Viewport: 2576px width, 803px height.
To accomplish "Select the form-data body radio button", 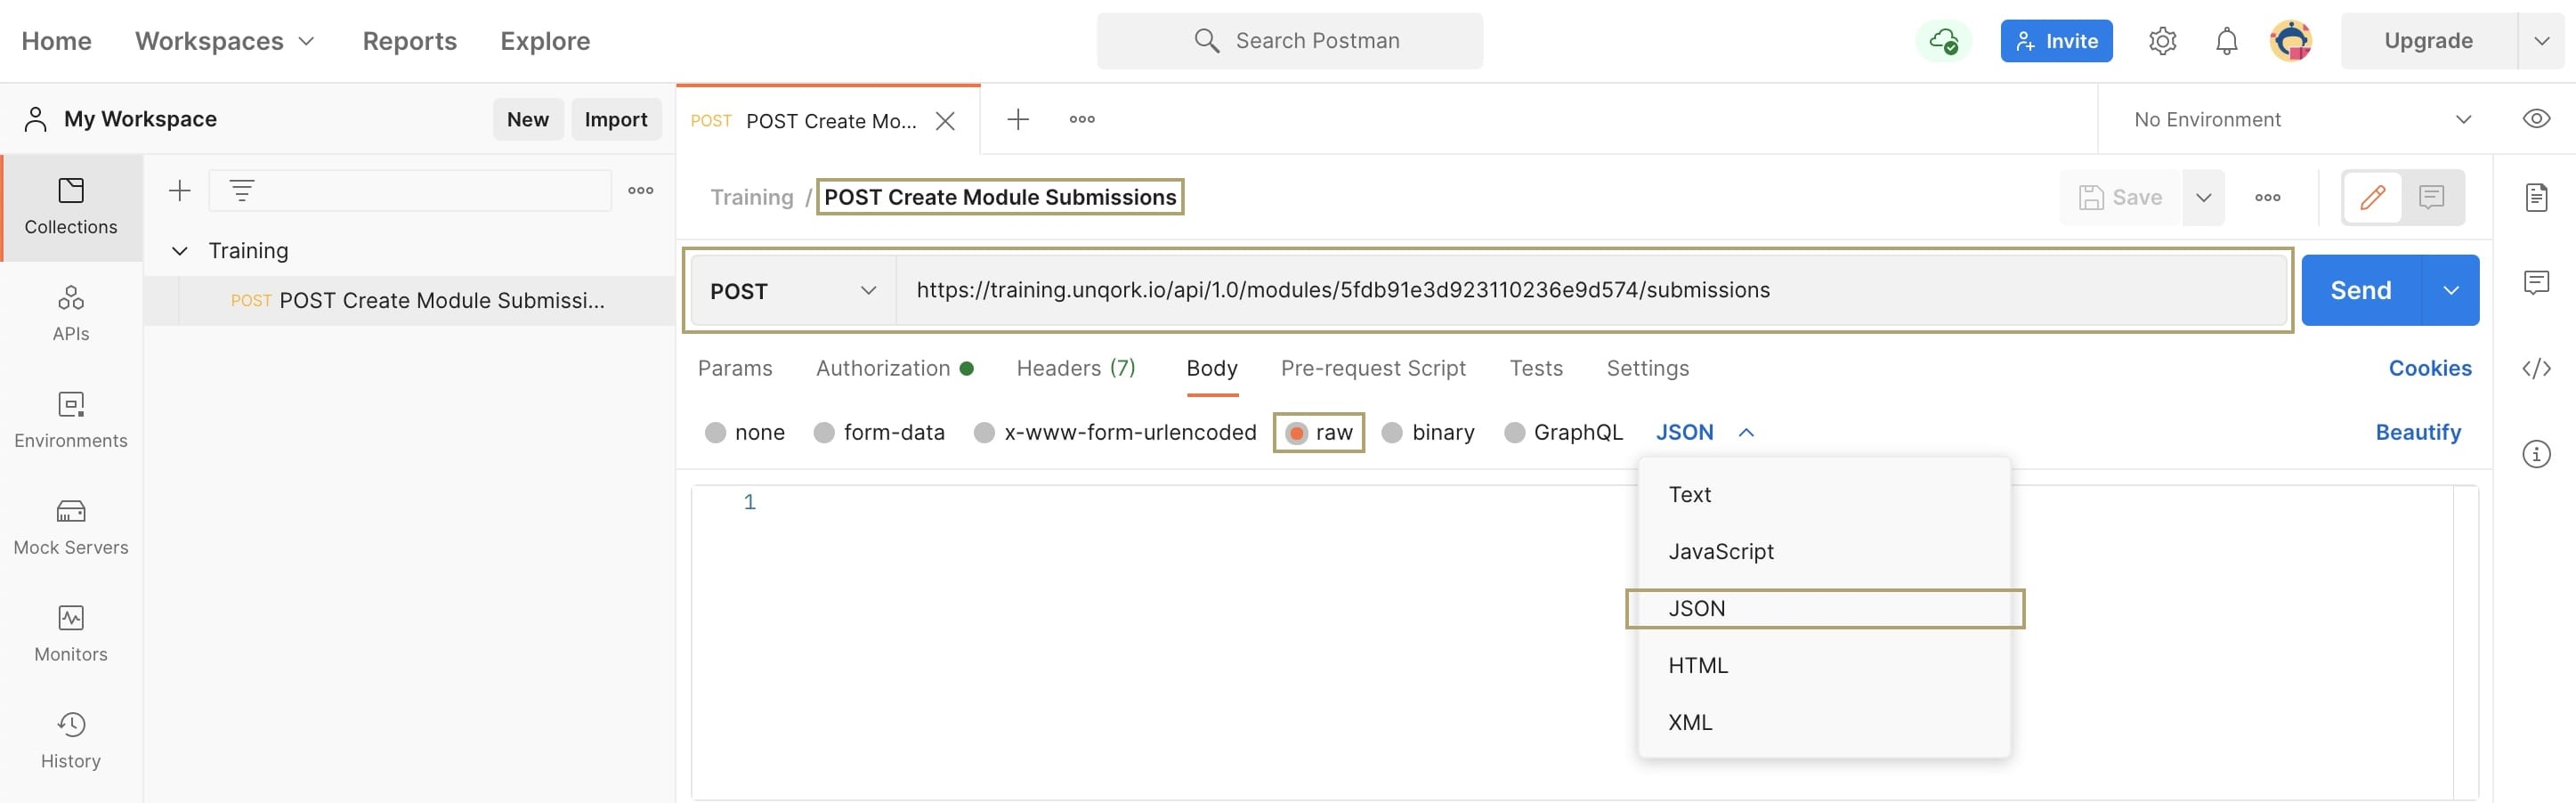I will [x=824, y=432].
